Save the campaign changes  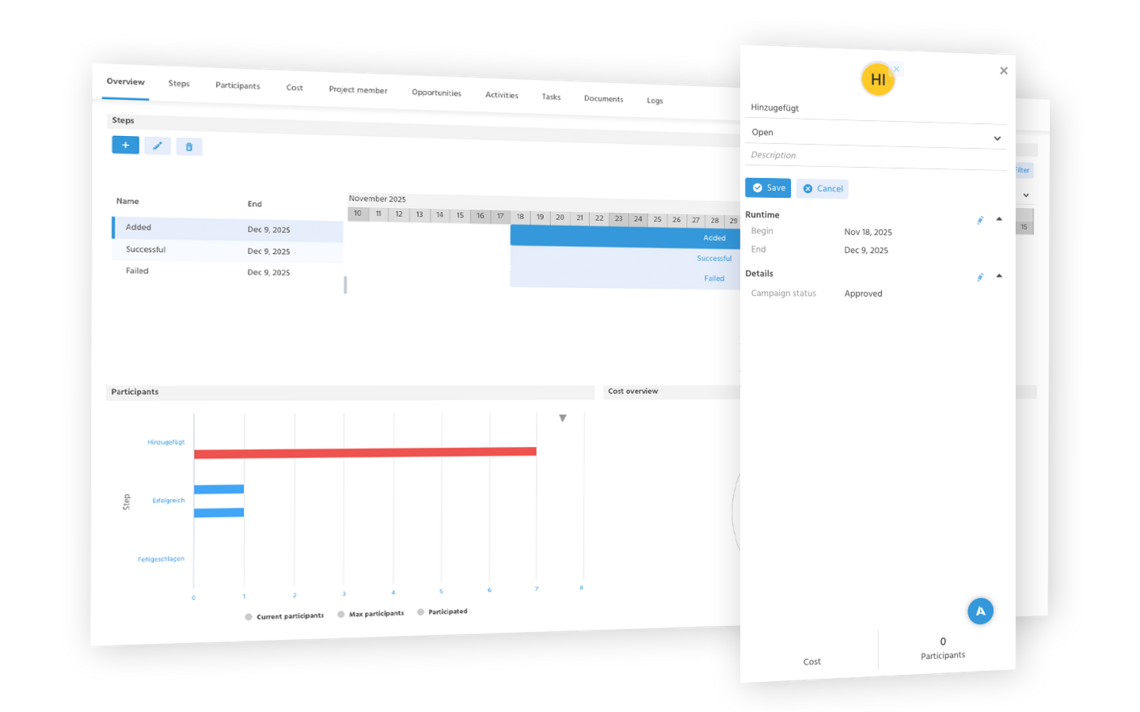(767, 188)
